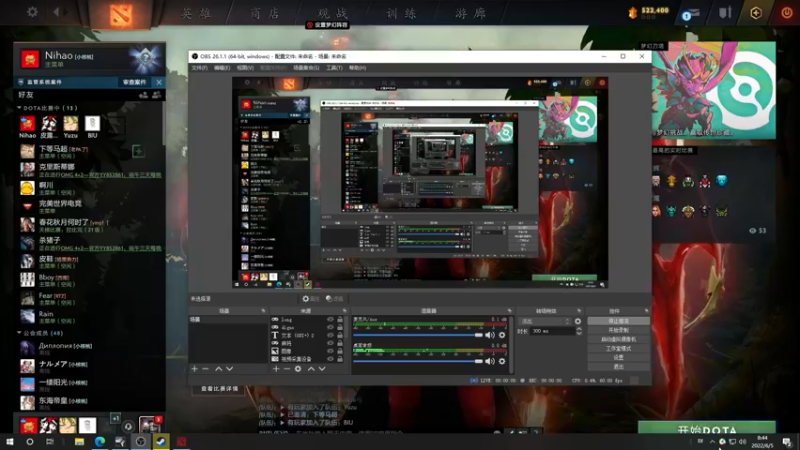Undock the 控件 panel with its pop-out icon
The image size is (800, 450).
click(x=646, y=311)
